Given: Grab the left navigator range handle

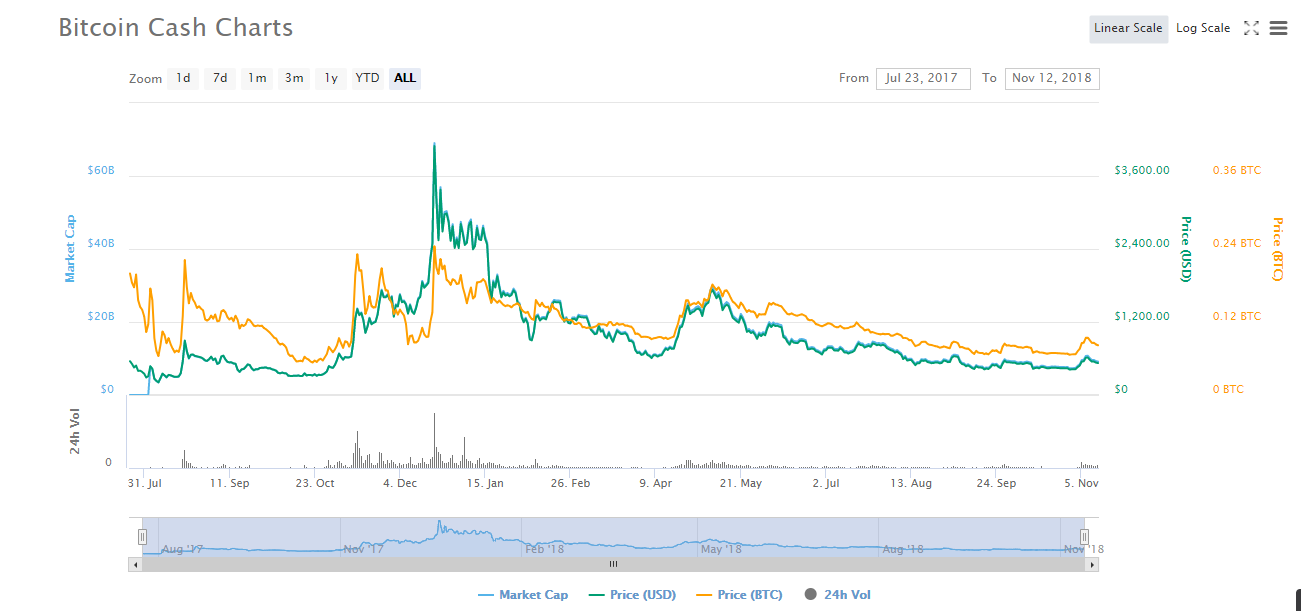Looking at the screenshot, I should [x=142, y=537].
